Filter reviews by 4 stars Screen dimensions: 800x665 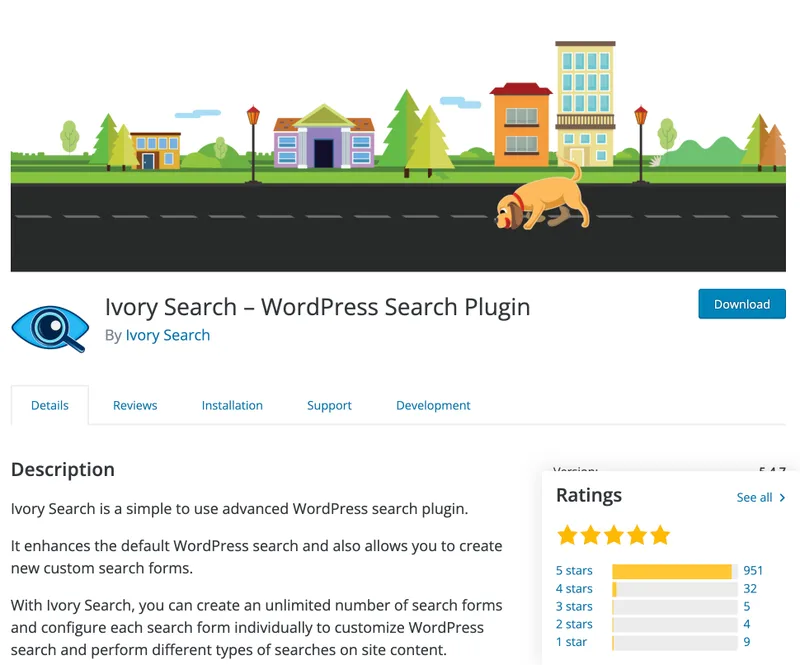(574, 588)
